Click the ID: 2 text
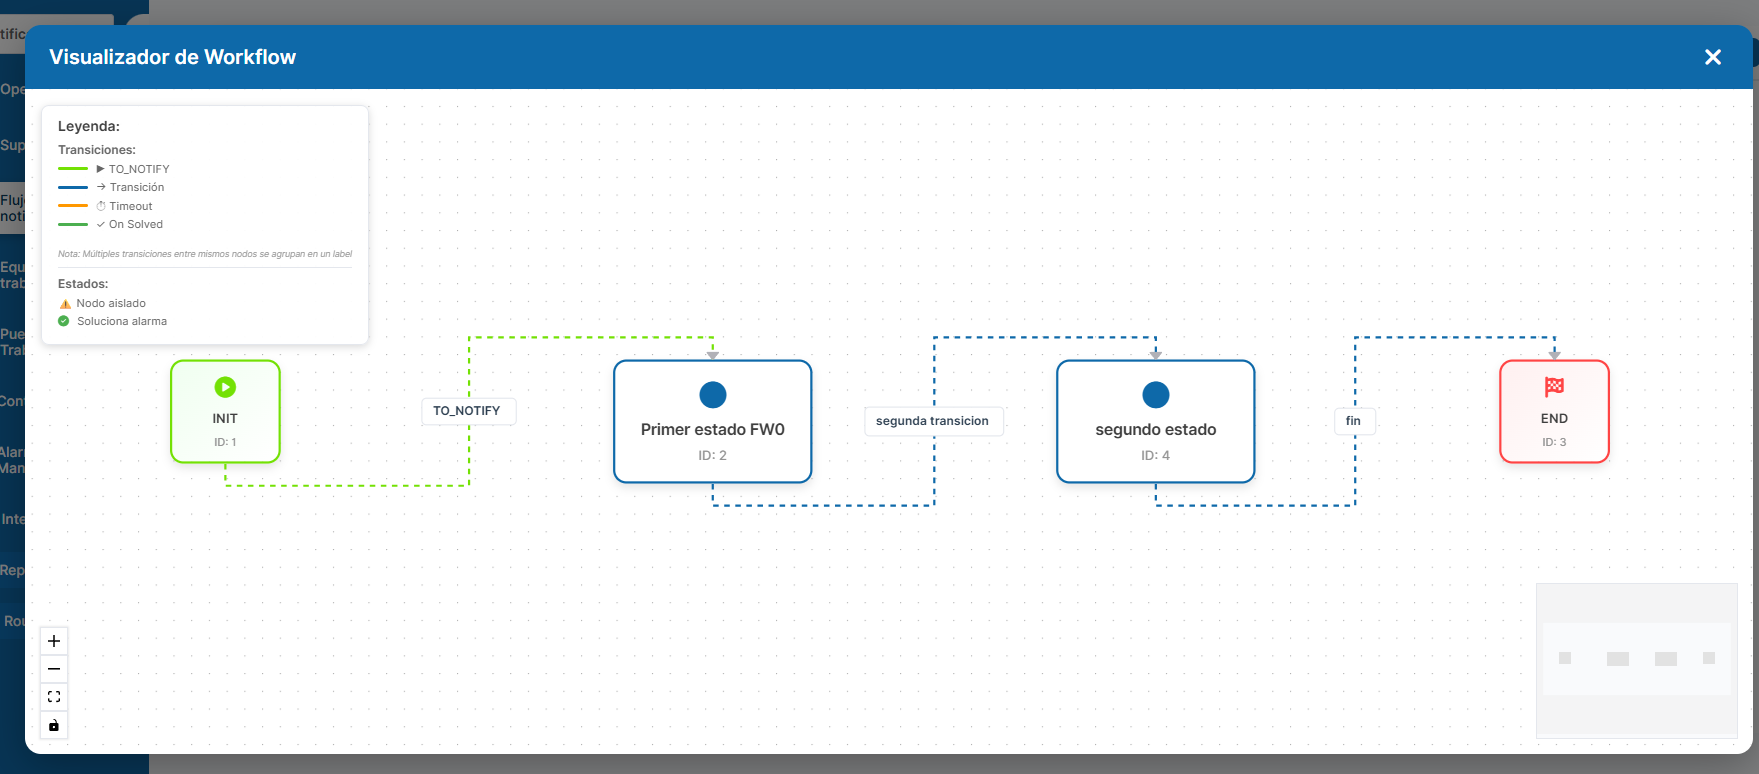This screenshot has width=1759, height=774. (x=713, y=455)
